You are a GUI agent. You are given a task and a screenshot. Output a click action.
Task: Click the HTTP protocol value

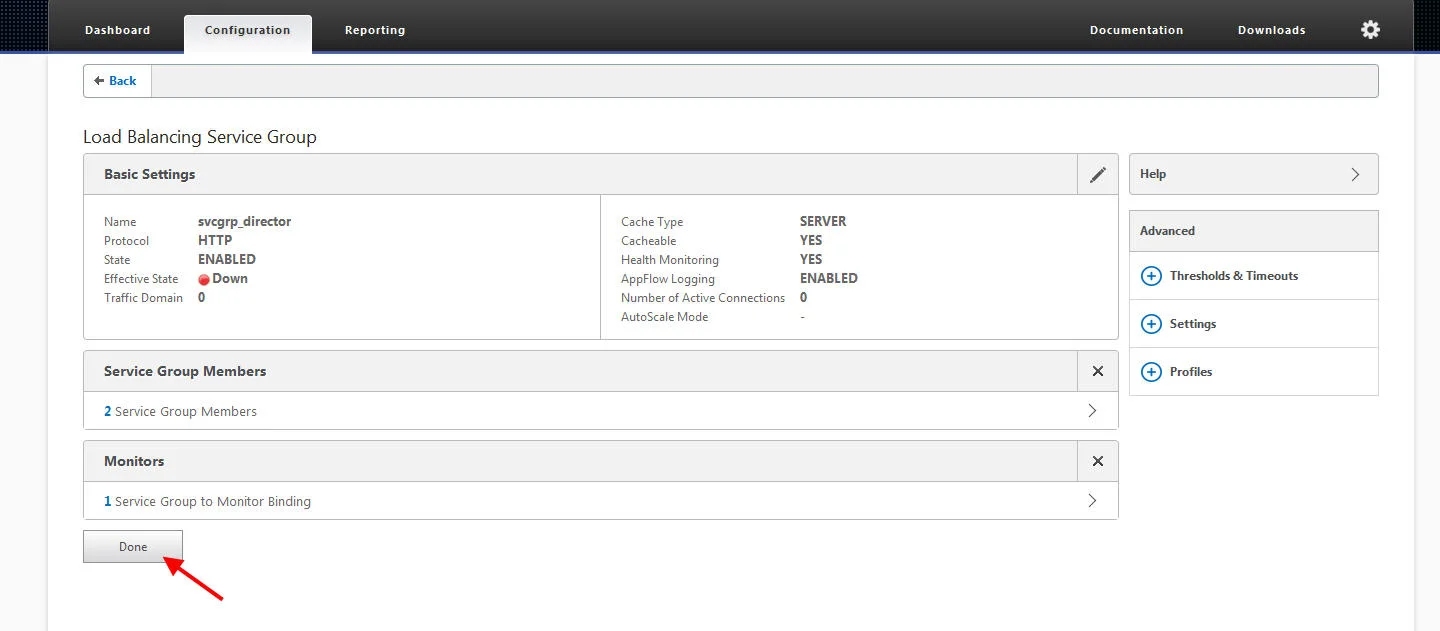pos(215,241)
